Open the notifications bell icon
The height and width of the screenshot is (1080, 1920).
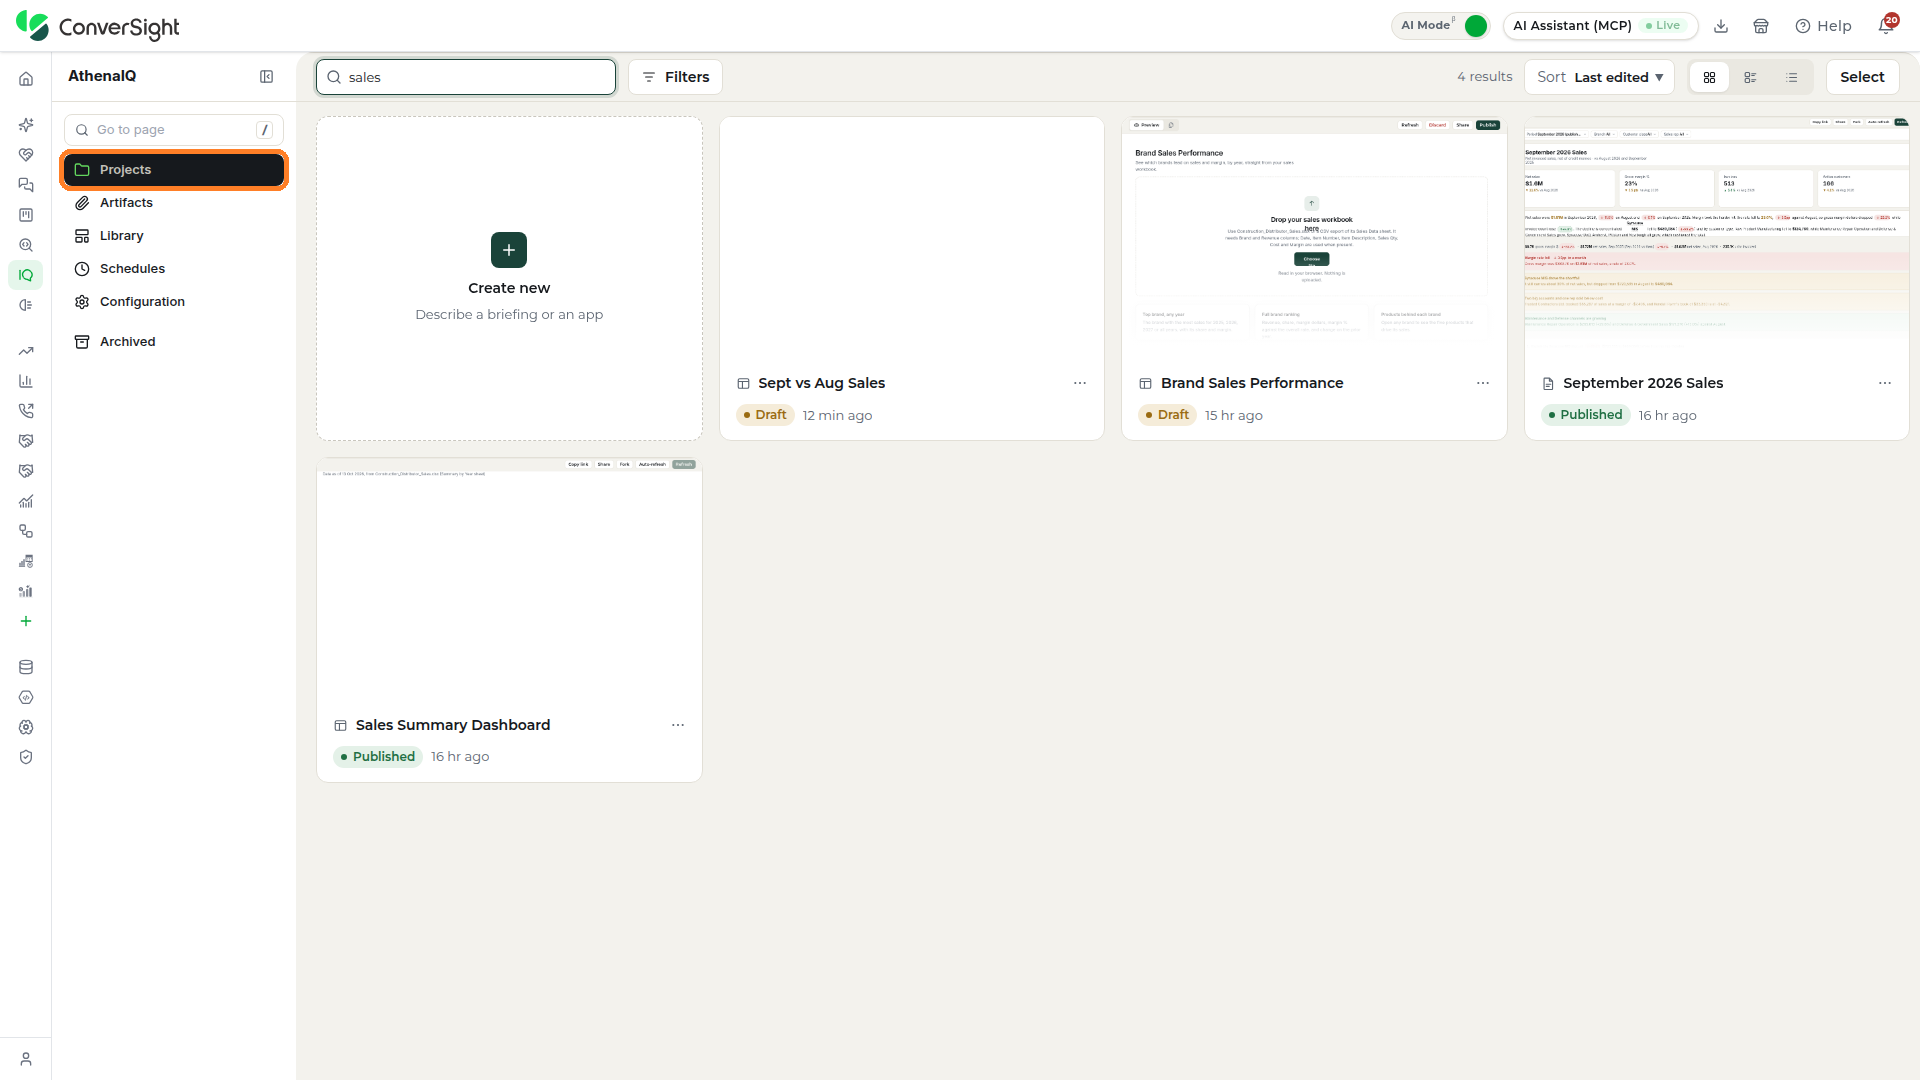pyautogui.click(x=1886, y=26)
